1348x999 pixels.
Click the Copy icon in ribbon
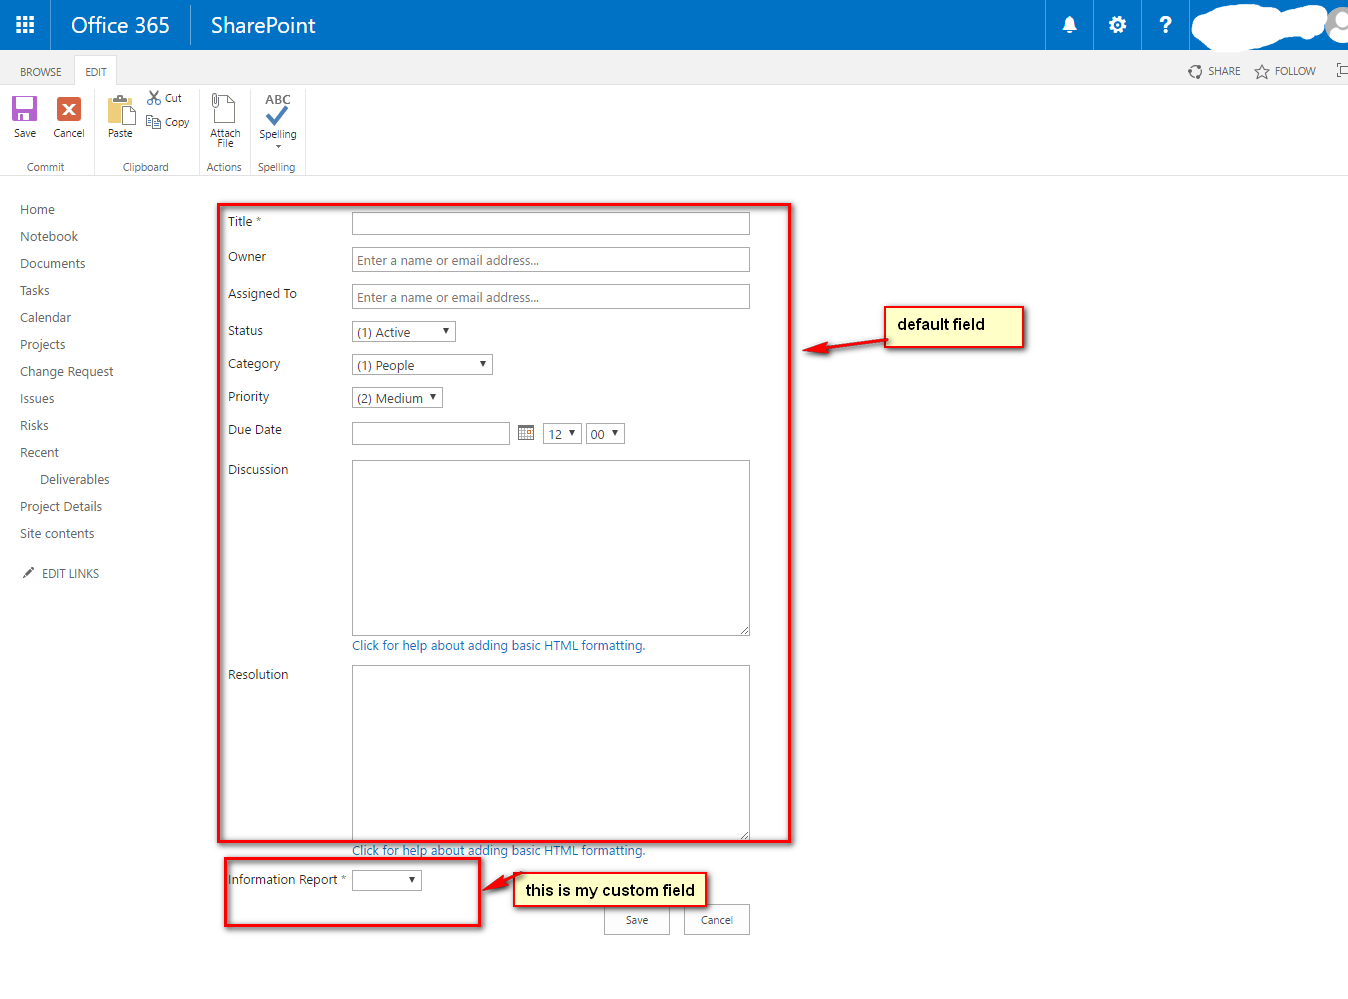(154, 122)
